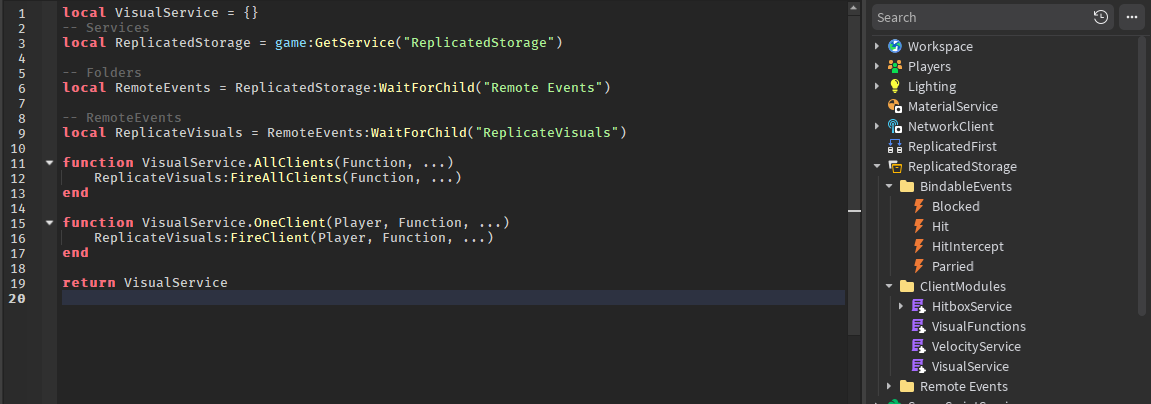Click the Lighting bulb icon
Image resolution: width=1151 pixels, height=404 pixels.
point(894,86)
